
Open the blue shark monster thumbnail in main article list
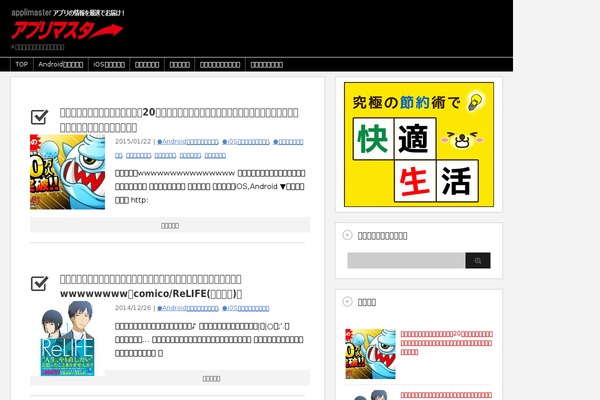(67, 172)
